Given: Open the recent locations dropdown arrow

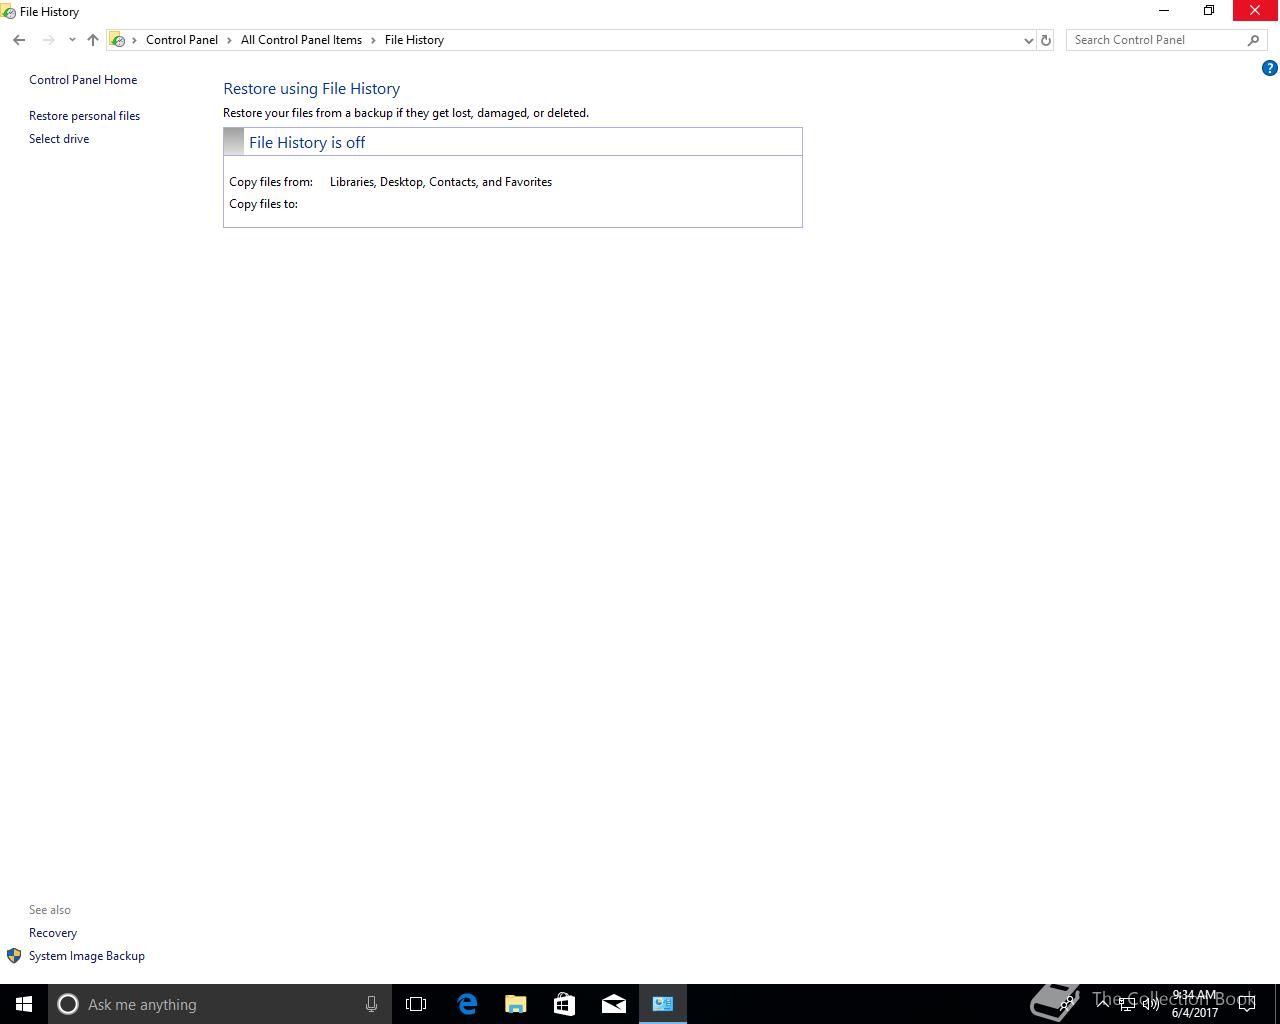Looking at the screenshot, I should (x=72, y=40).
